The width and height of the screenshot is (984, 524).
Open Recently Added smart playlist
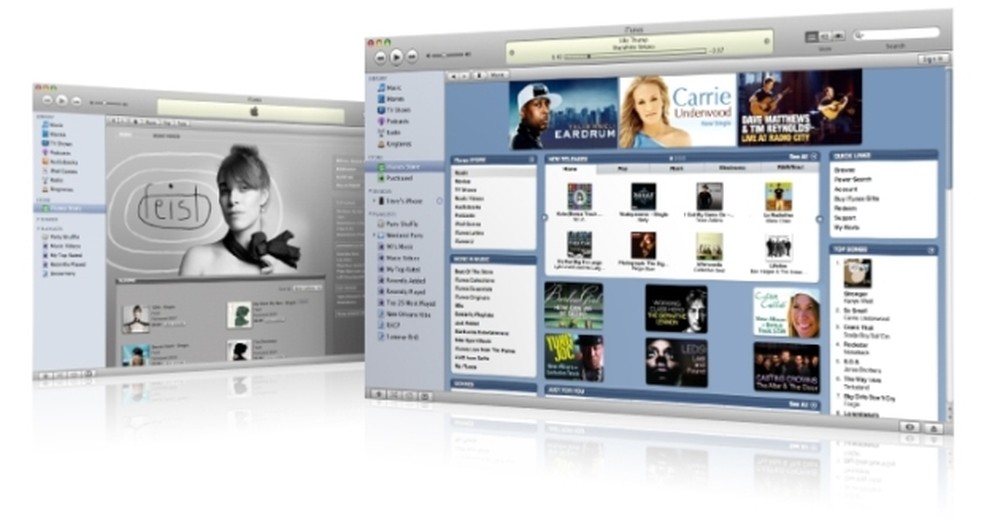point(402,281)
